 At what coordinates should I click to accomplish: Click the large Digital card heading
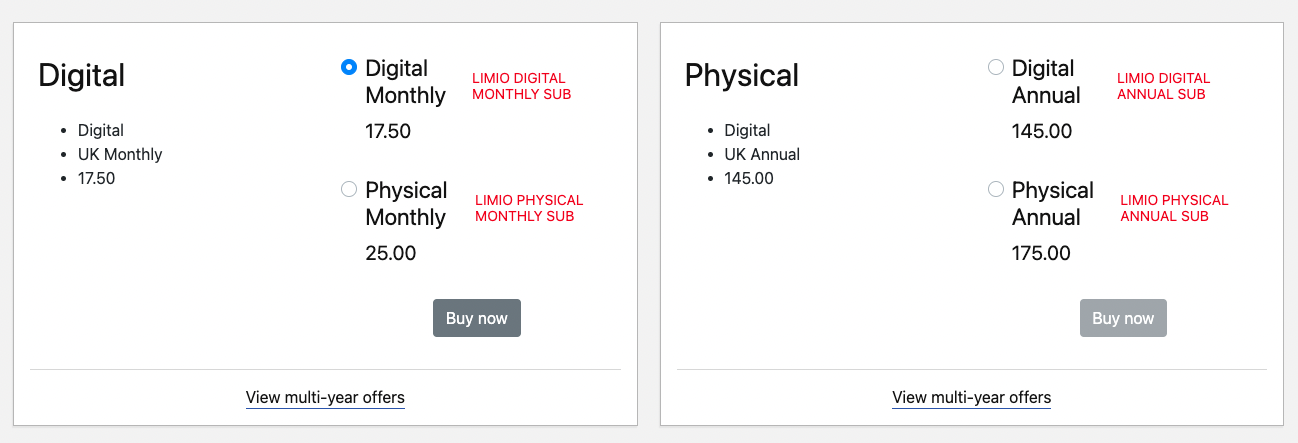82,75
